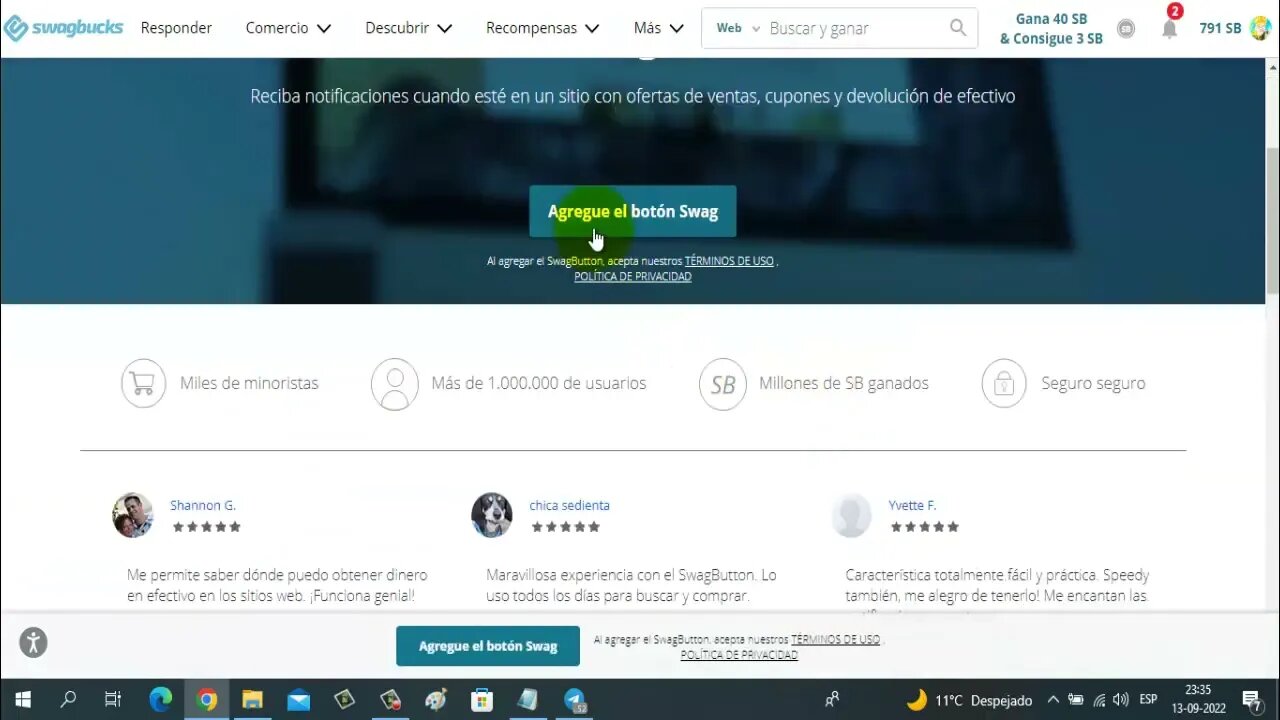The height and width of the screenshot is (720, 1280).
Task: Open volume control in system tray
Action: pos(1121,700)
